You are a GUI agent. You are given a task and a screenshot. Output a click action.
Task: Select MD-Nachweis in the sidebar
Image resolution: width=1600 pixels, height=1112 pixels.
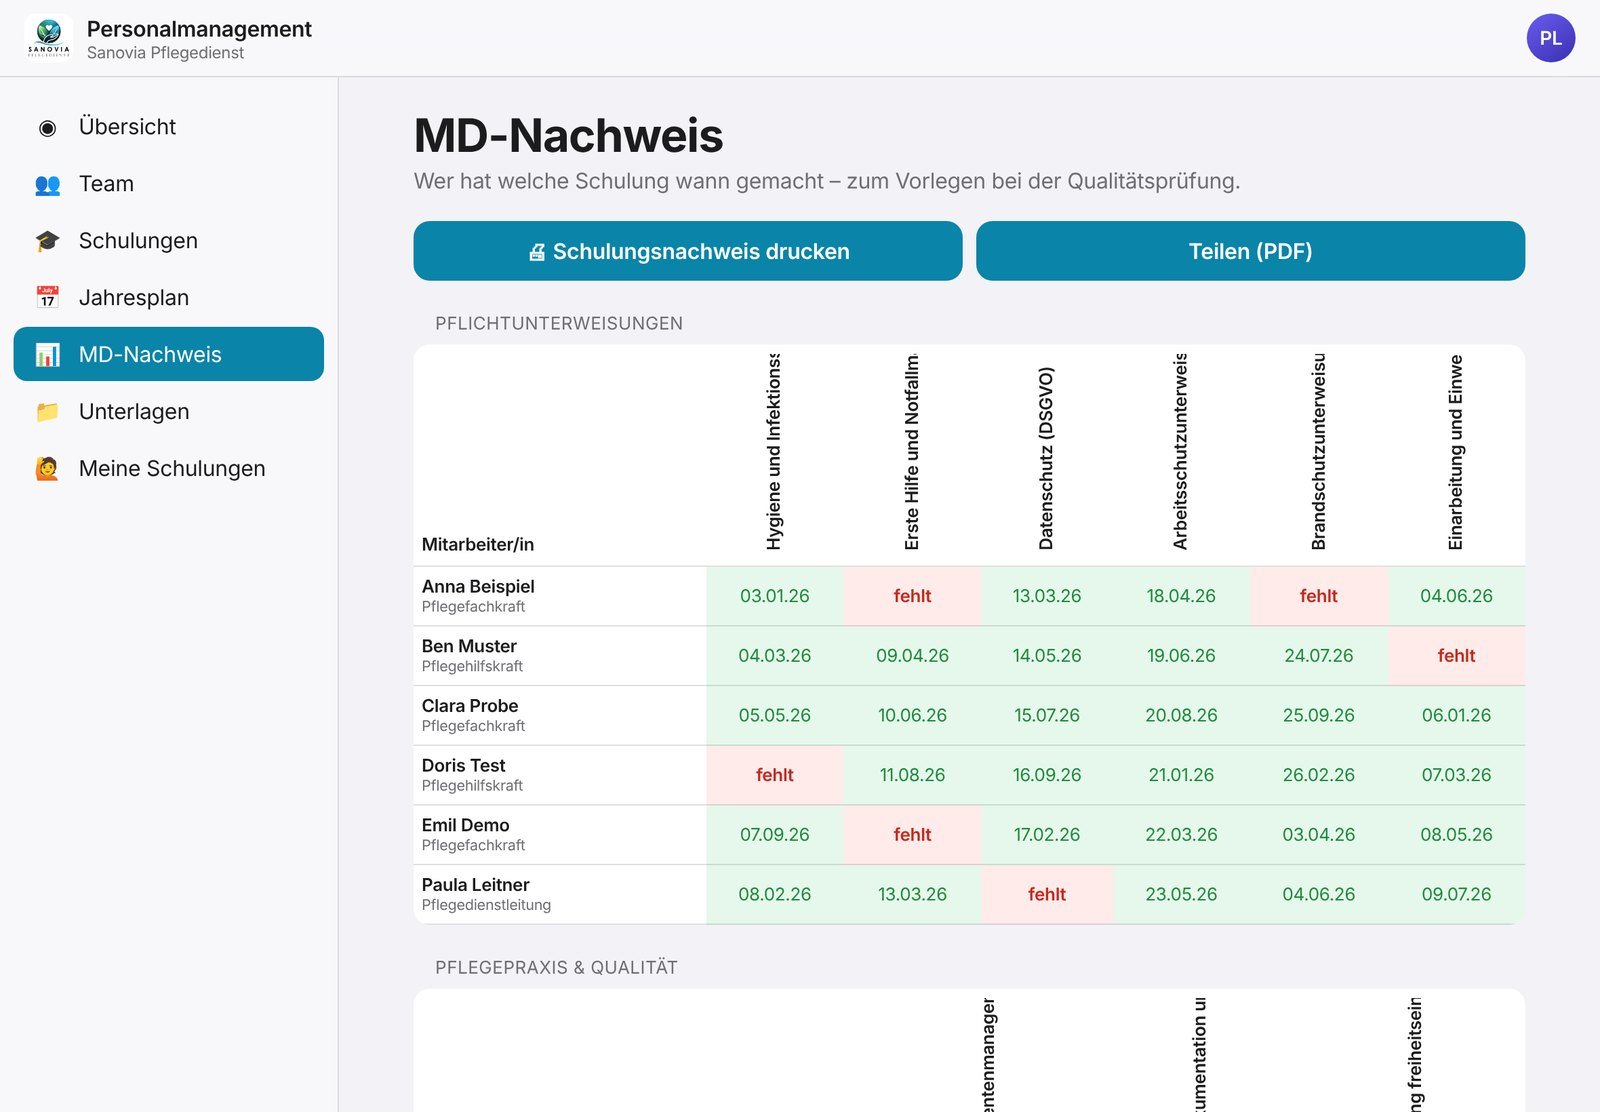tap(168, 354)
